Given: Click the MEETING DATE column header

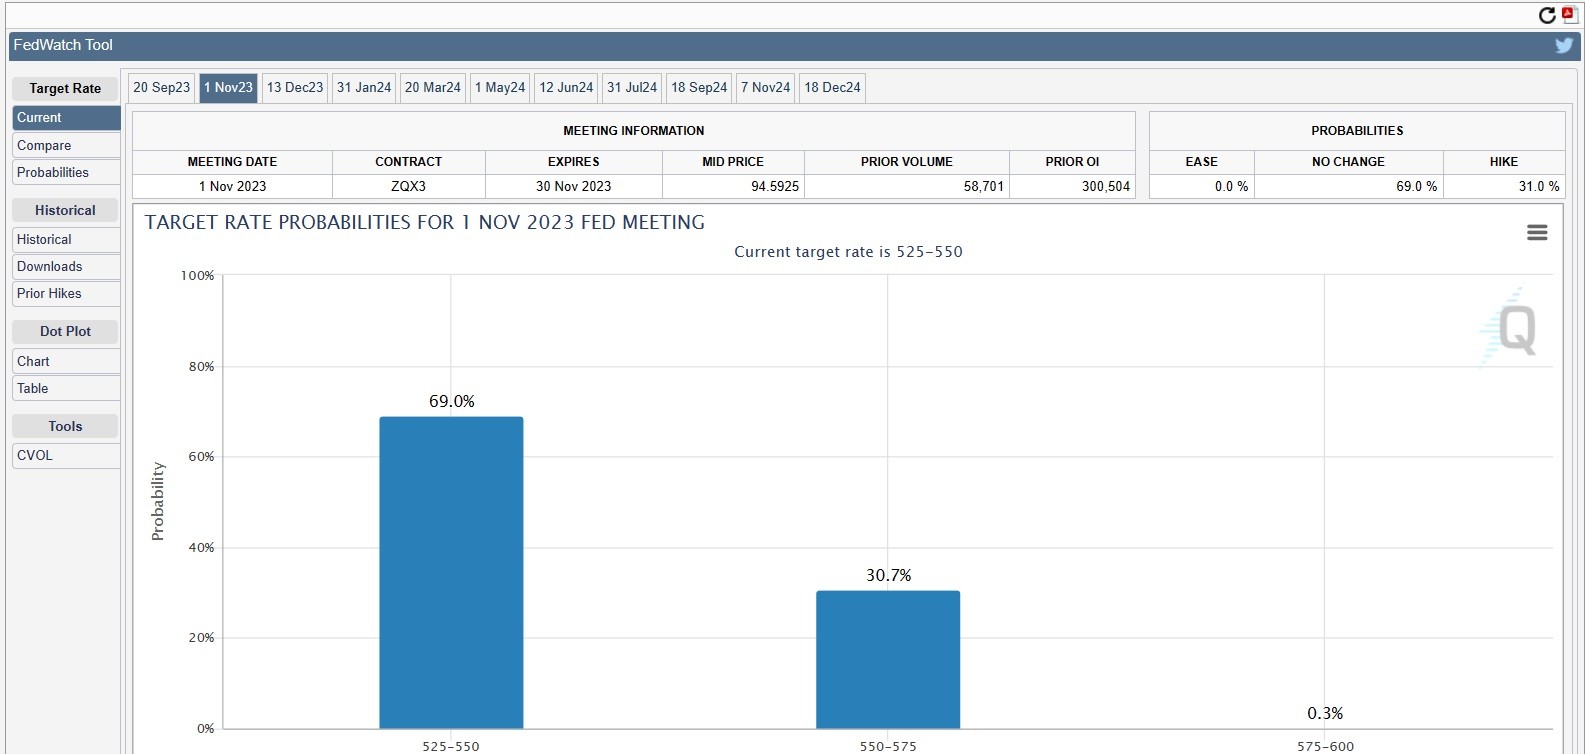Looking at the screenshot, I should click(232, 162).
